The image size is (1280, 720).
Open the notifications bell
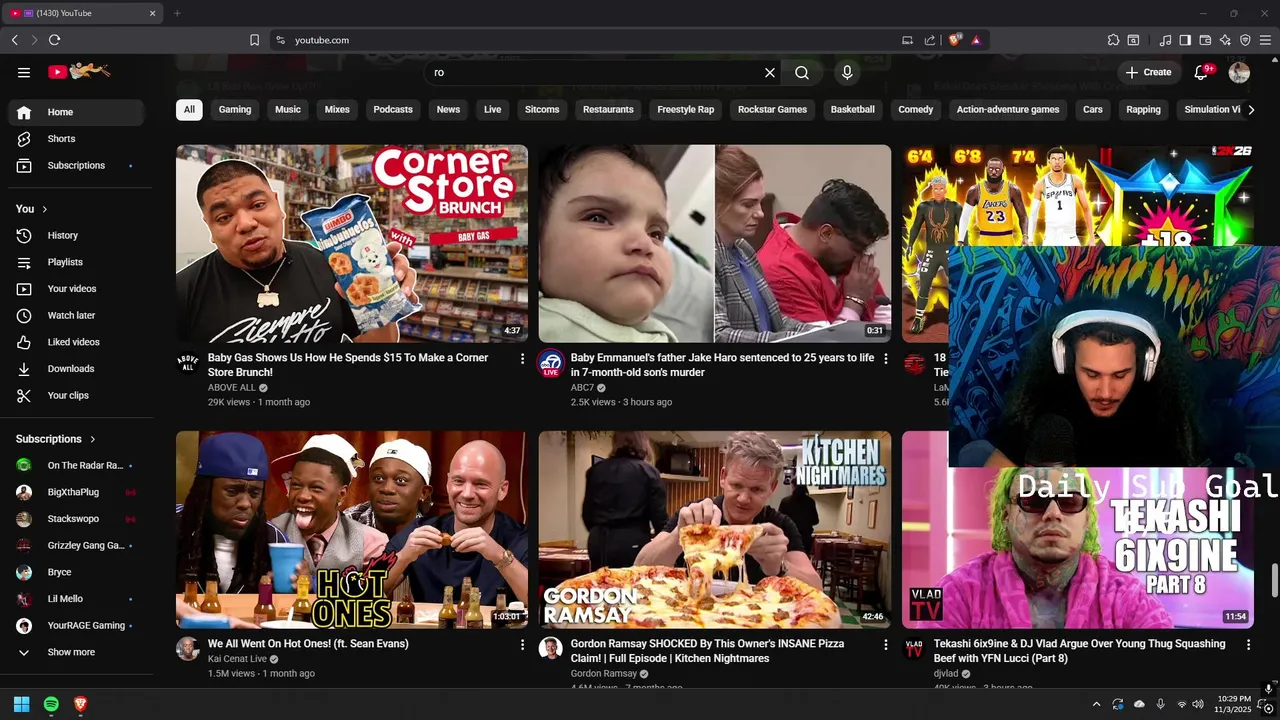1203,72
